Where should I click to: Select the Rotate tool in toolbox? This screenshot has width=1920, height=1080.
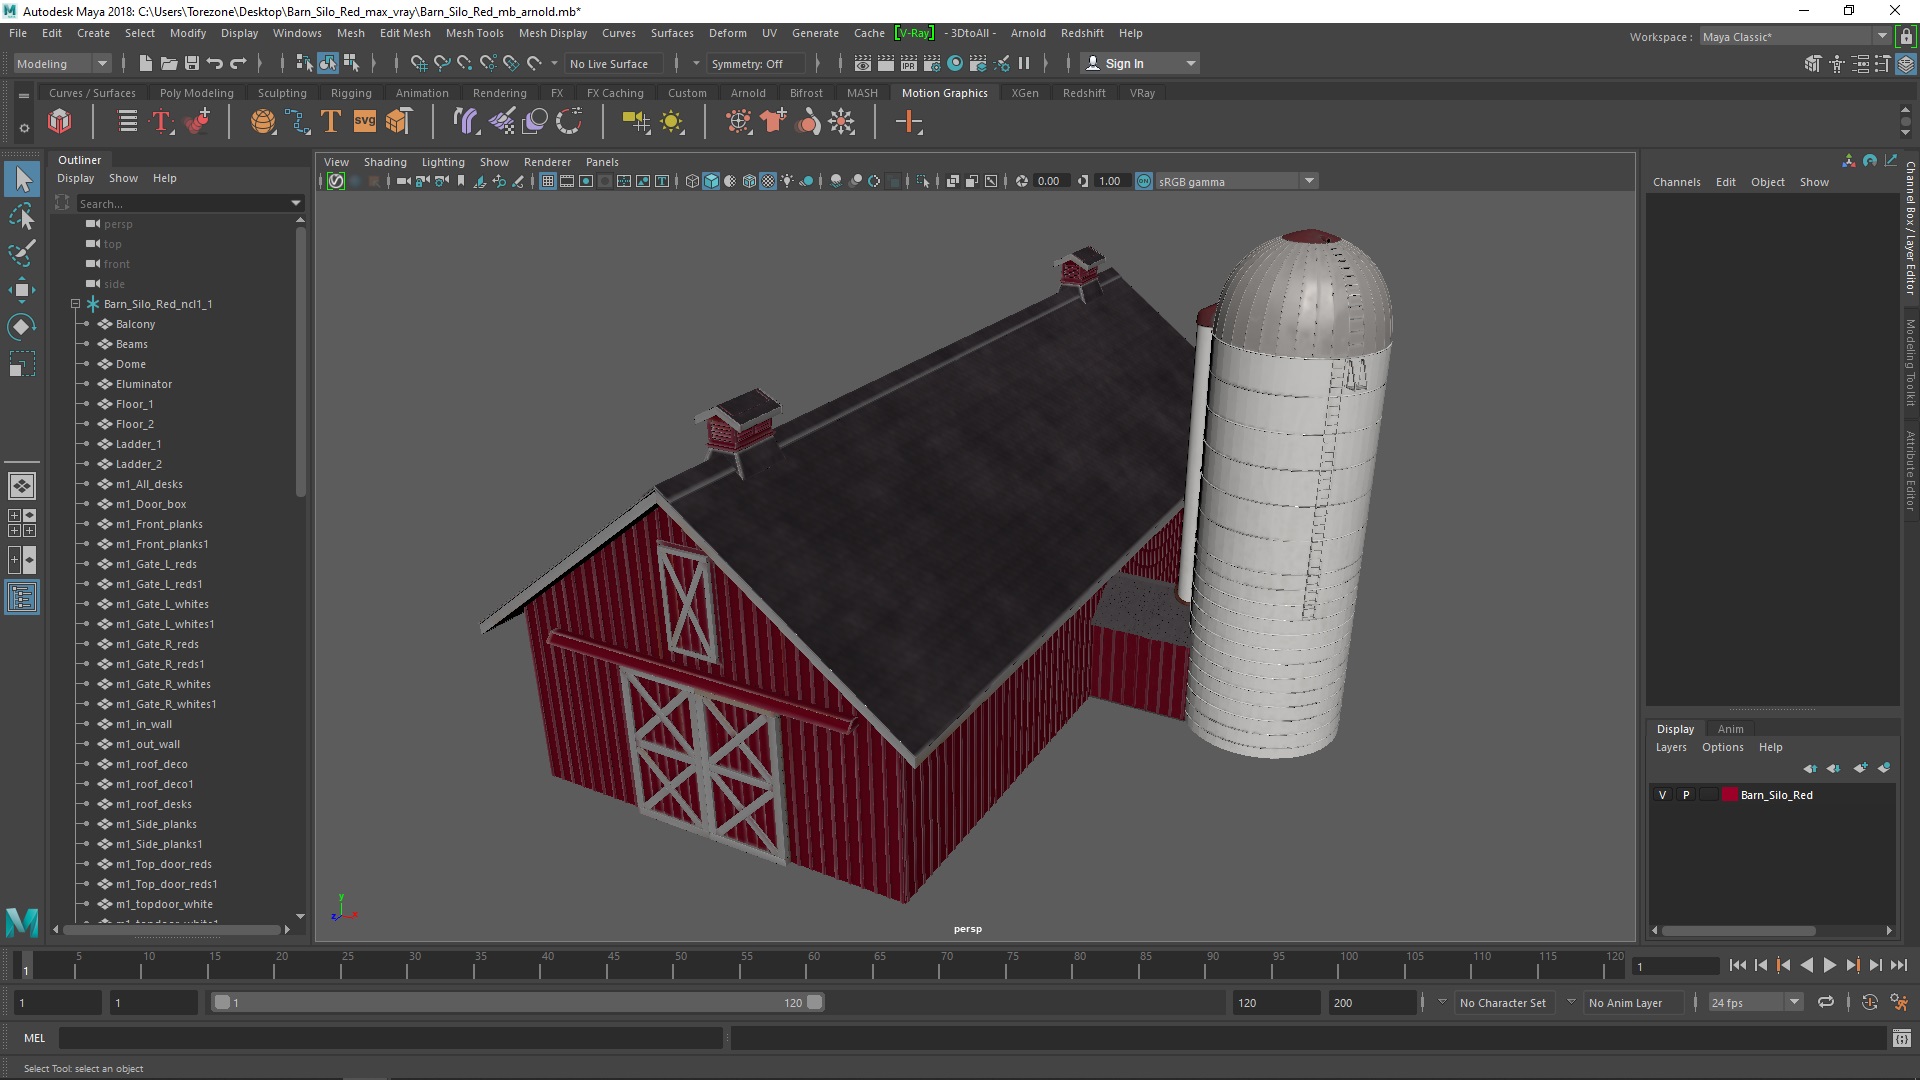tap(21, 327)
